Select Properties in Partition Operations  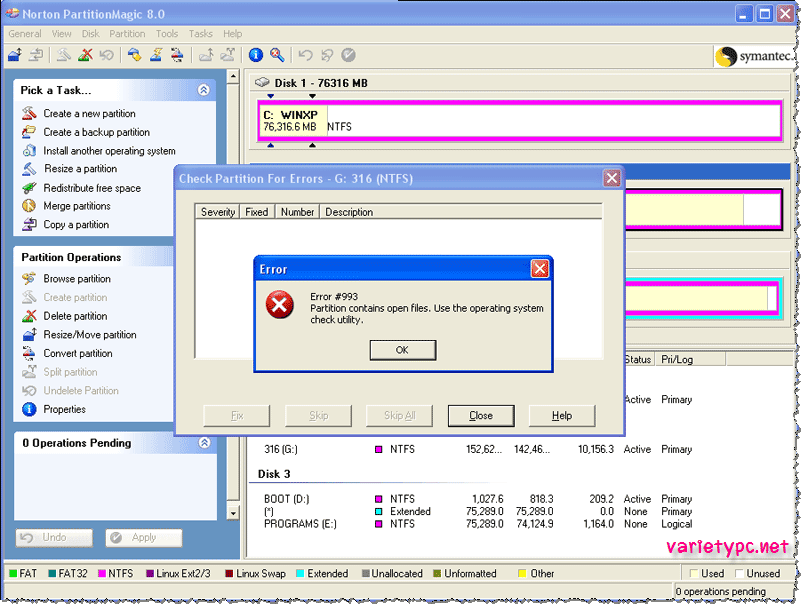64,409
